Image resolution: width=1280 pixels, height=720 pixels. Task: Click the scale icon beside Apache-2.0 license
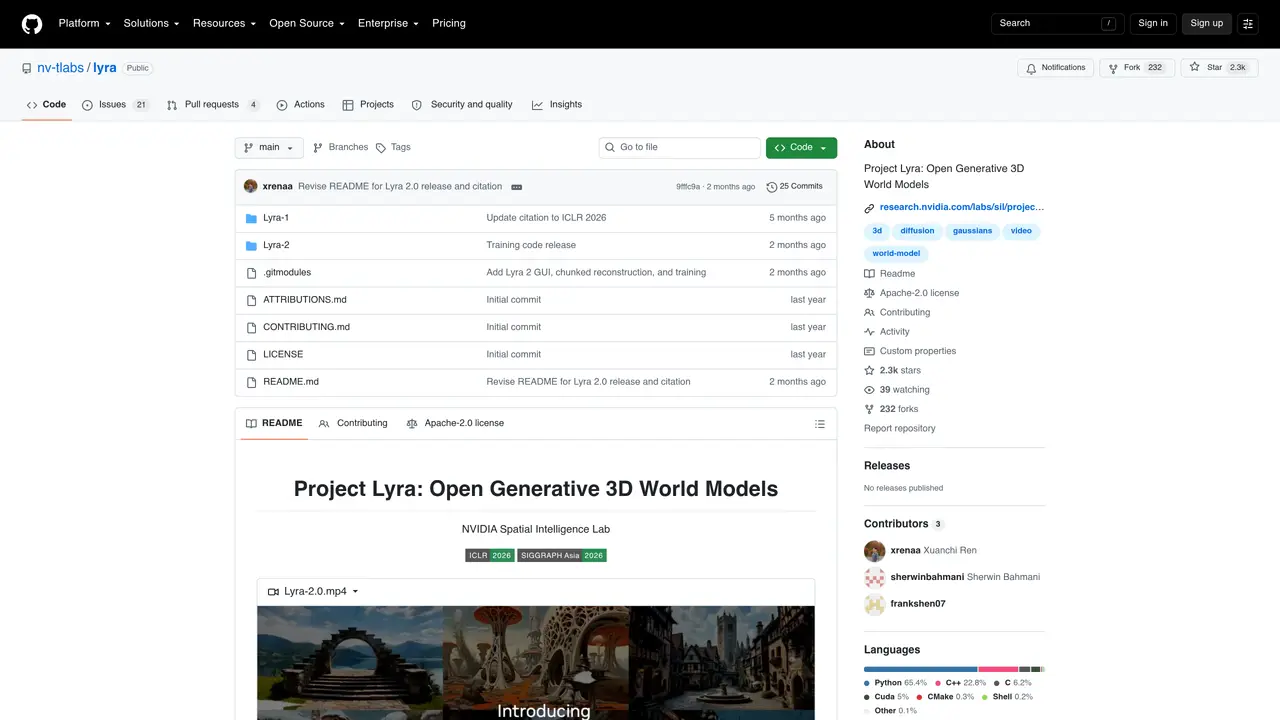coord(870,293)
